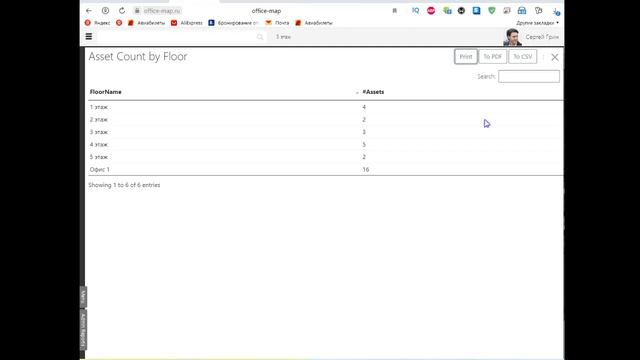
Task: Open the Почта bookmark
Action: click(277, 23)
